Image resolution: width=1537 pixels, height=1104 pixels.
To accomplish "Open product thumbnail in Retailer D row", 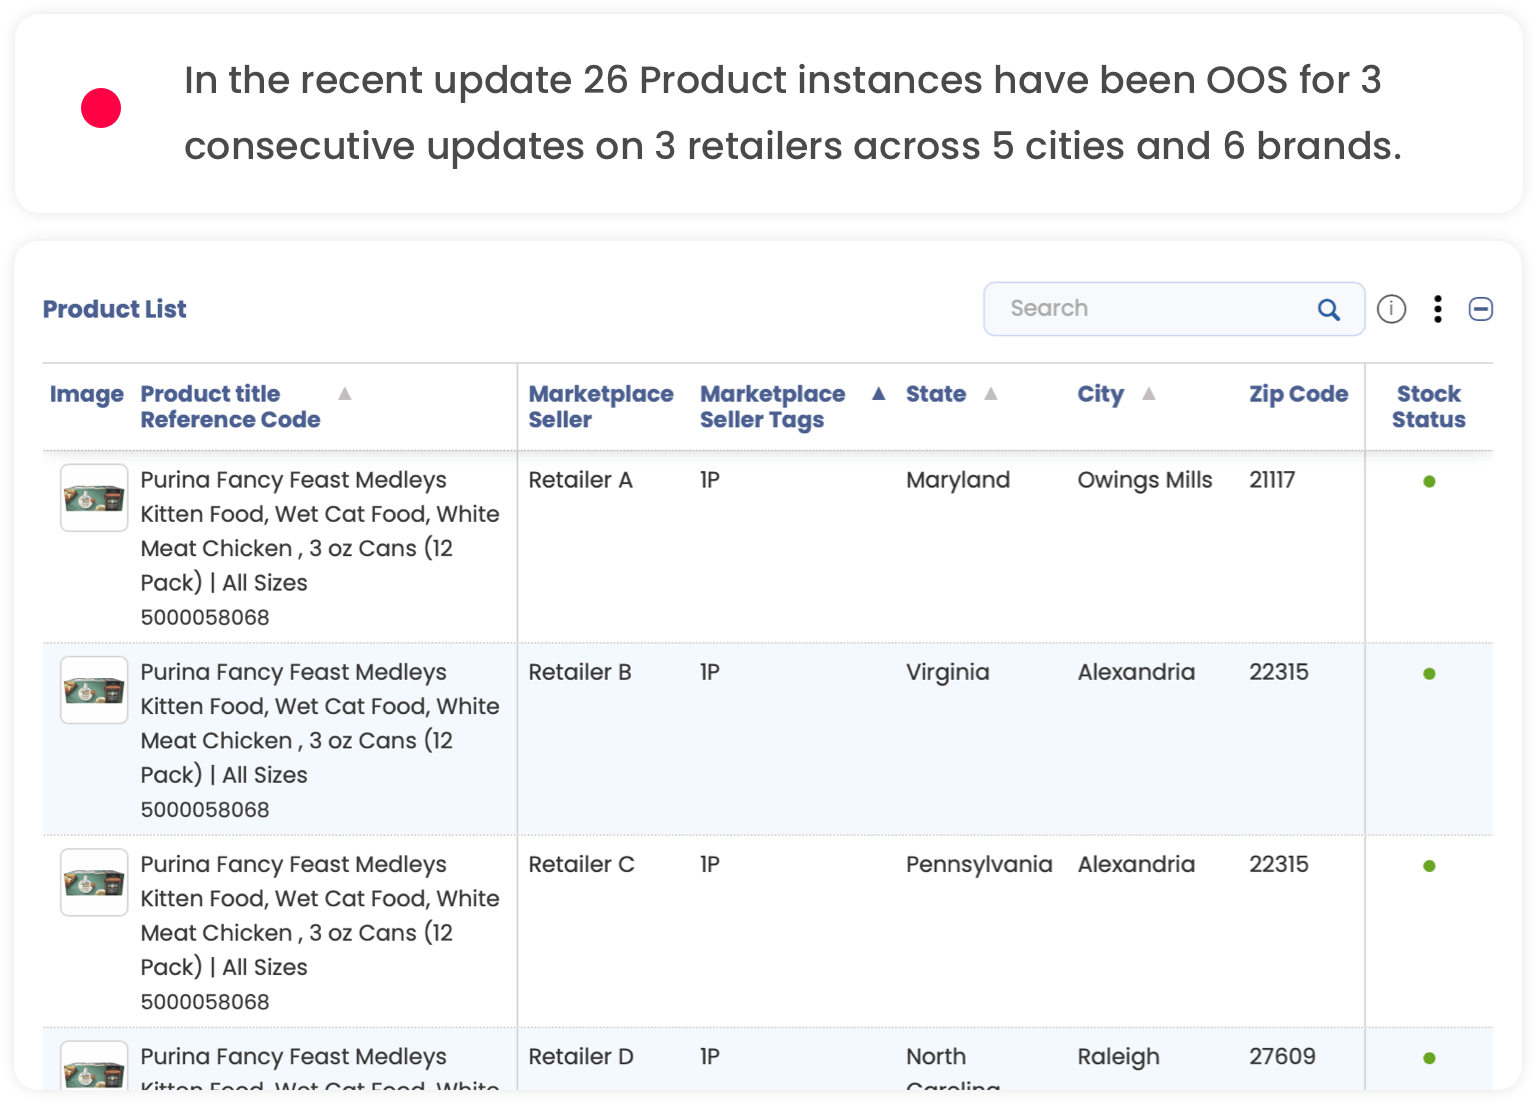I will point(94,1066).
